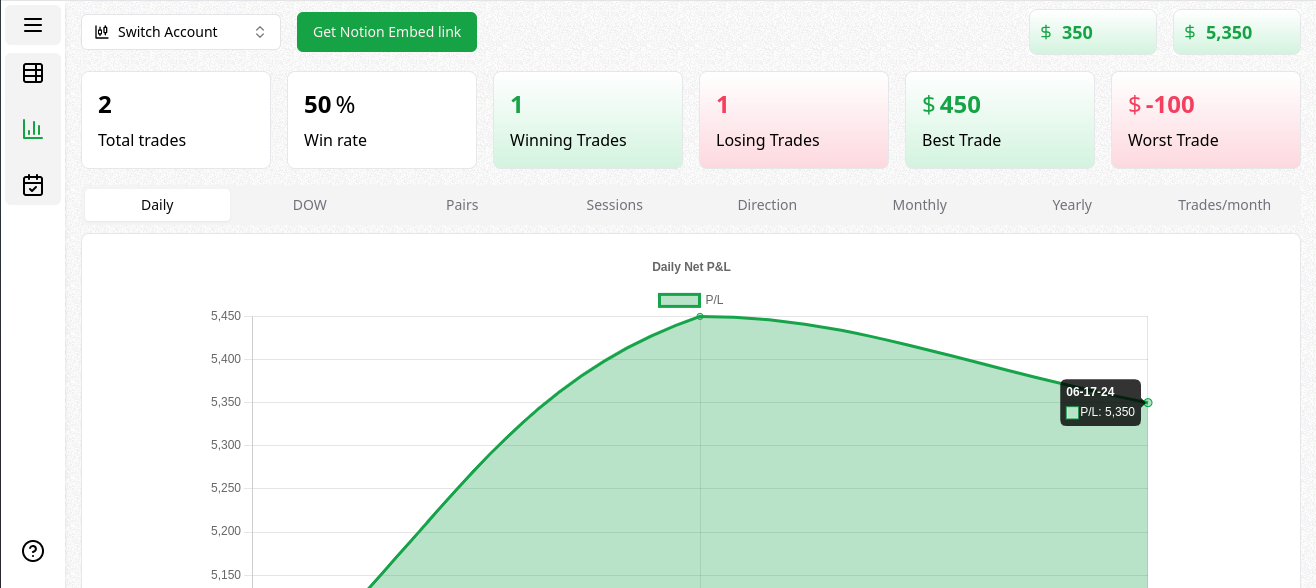Click the 06-17-24 tooltip date
Screen dimensions: 1316x588
pyautogui.click(x=1090, y=392)
